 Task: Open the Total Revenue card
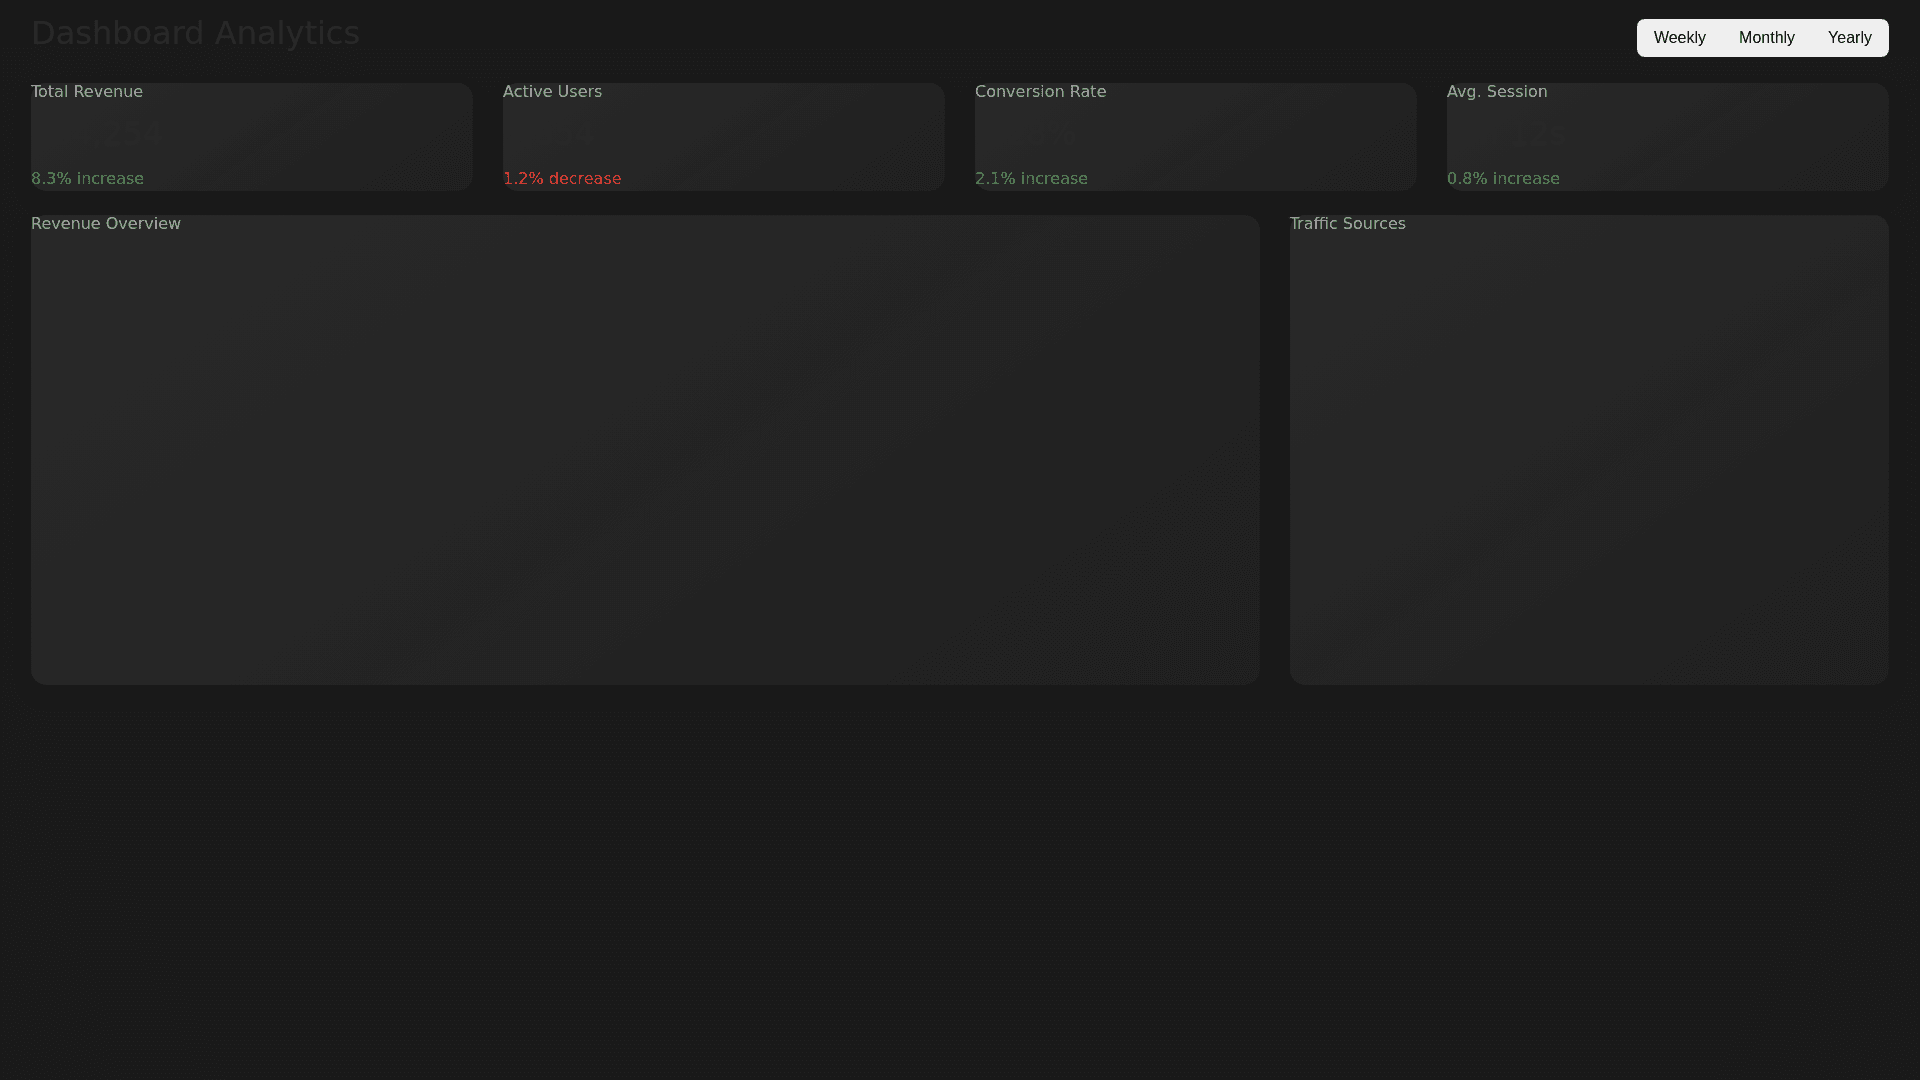coord(251,137)
